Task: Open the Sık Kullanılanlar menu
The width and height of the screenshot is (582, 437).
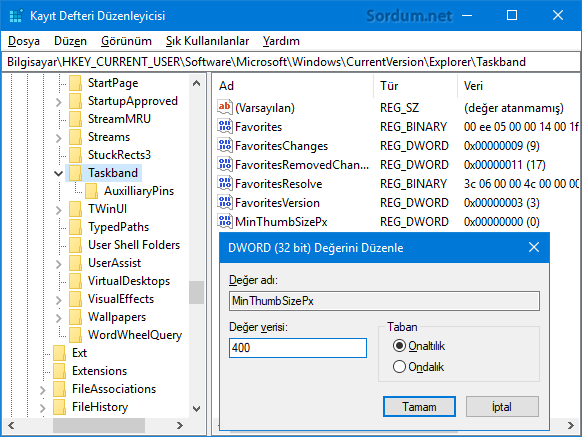Action: [x=207, y=41]
